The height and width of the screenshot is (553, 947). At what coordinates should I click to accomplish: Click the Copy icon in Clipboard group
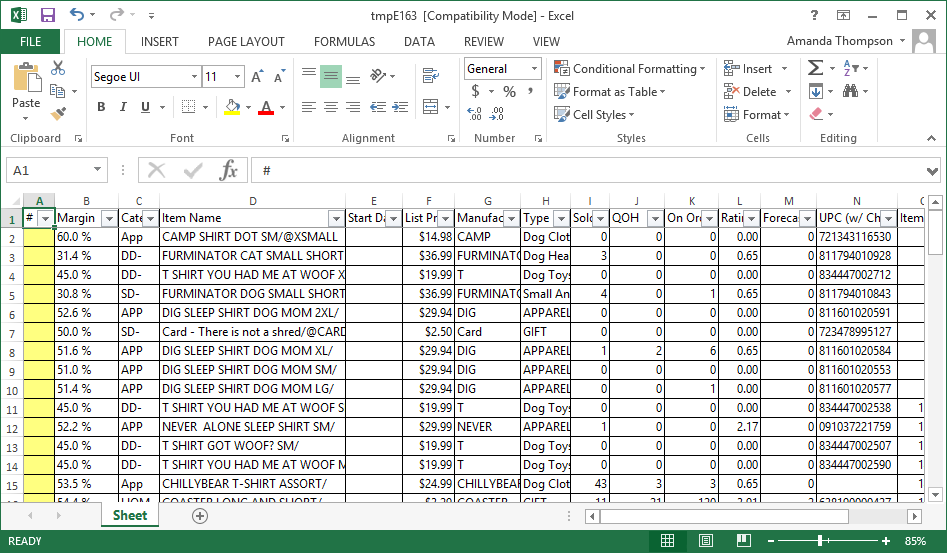[x=58, y=91]
